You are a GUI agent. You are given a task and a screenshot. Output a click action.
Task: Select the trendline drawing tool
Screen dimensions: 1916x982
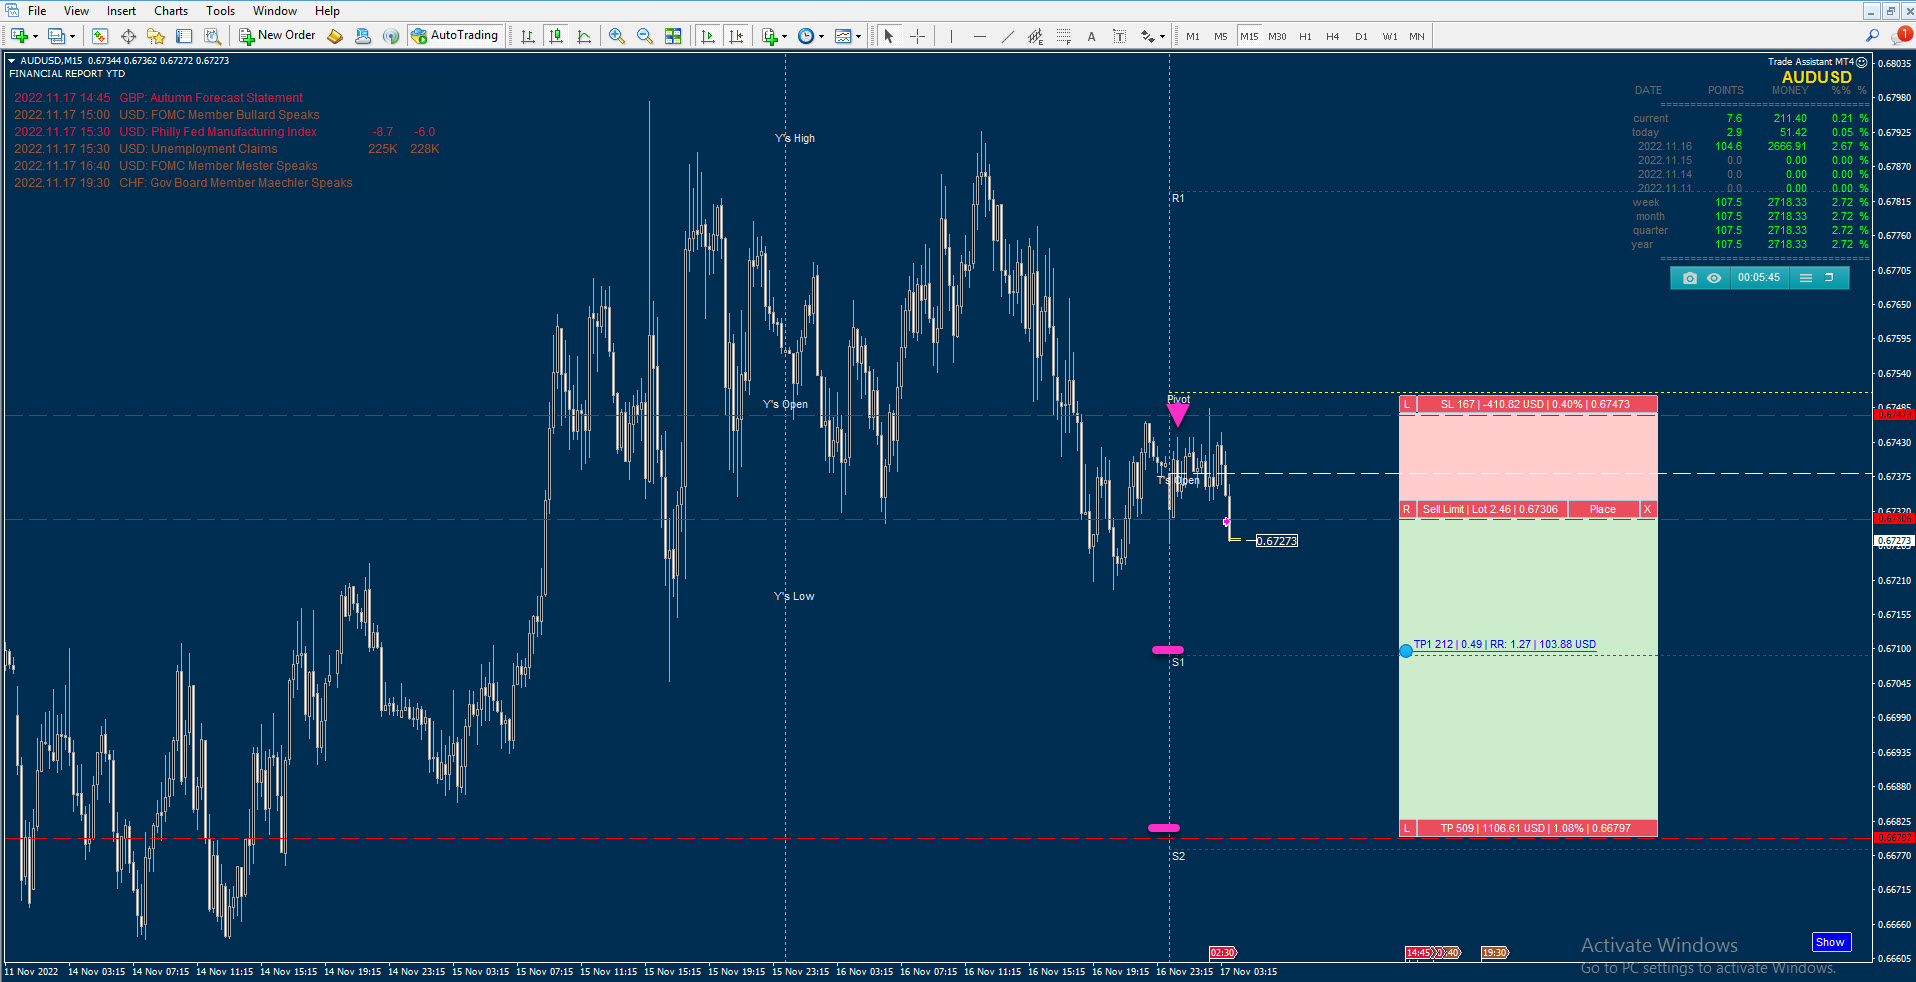[x=1007, y=36]
